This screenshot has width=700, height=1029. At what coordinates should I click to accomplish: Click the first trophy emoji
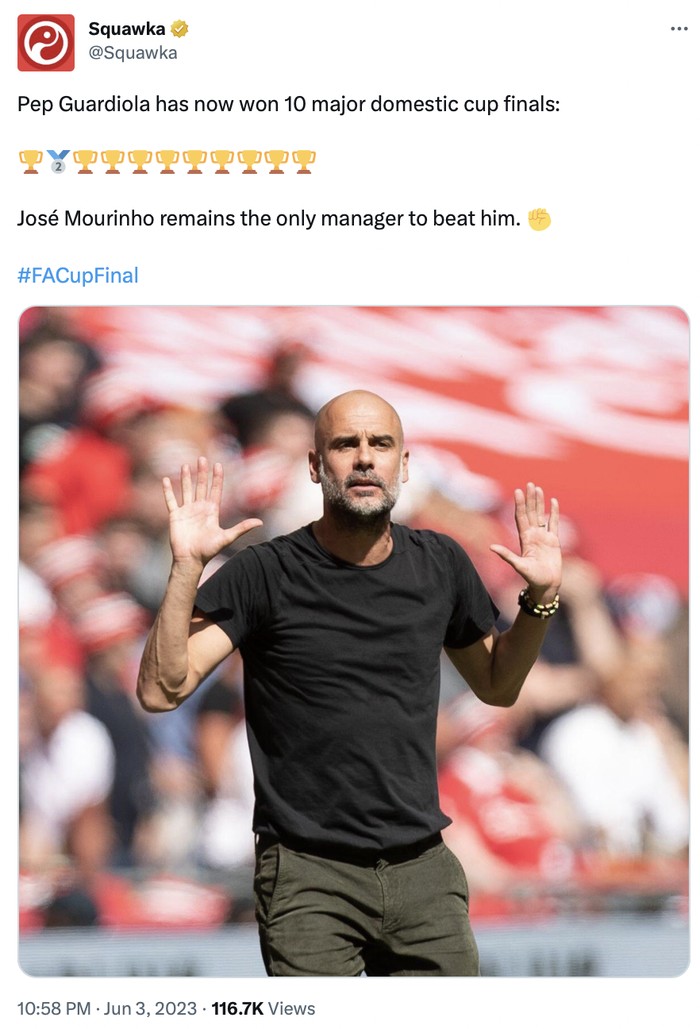[x=31, y=161]
